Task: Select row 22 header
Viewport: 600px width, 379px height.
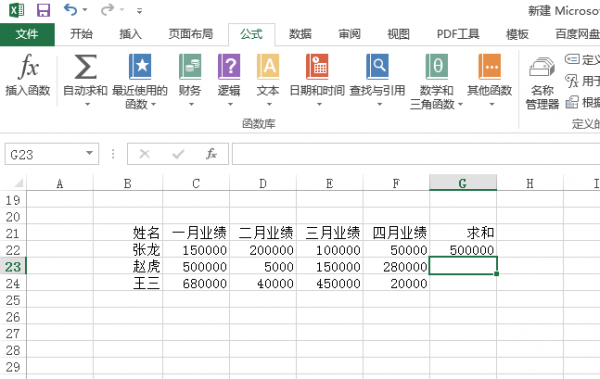Action: [13, 250]
